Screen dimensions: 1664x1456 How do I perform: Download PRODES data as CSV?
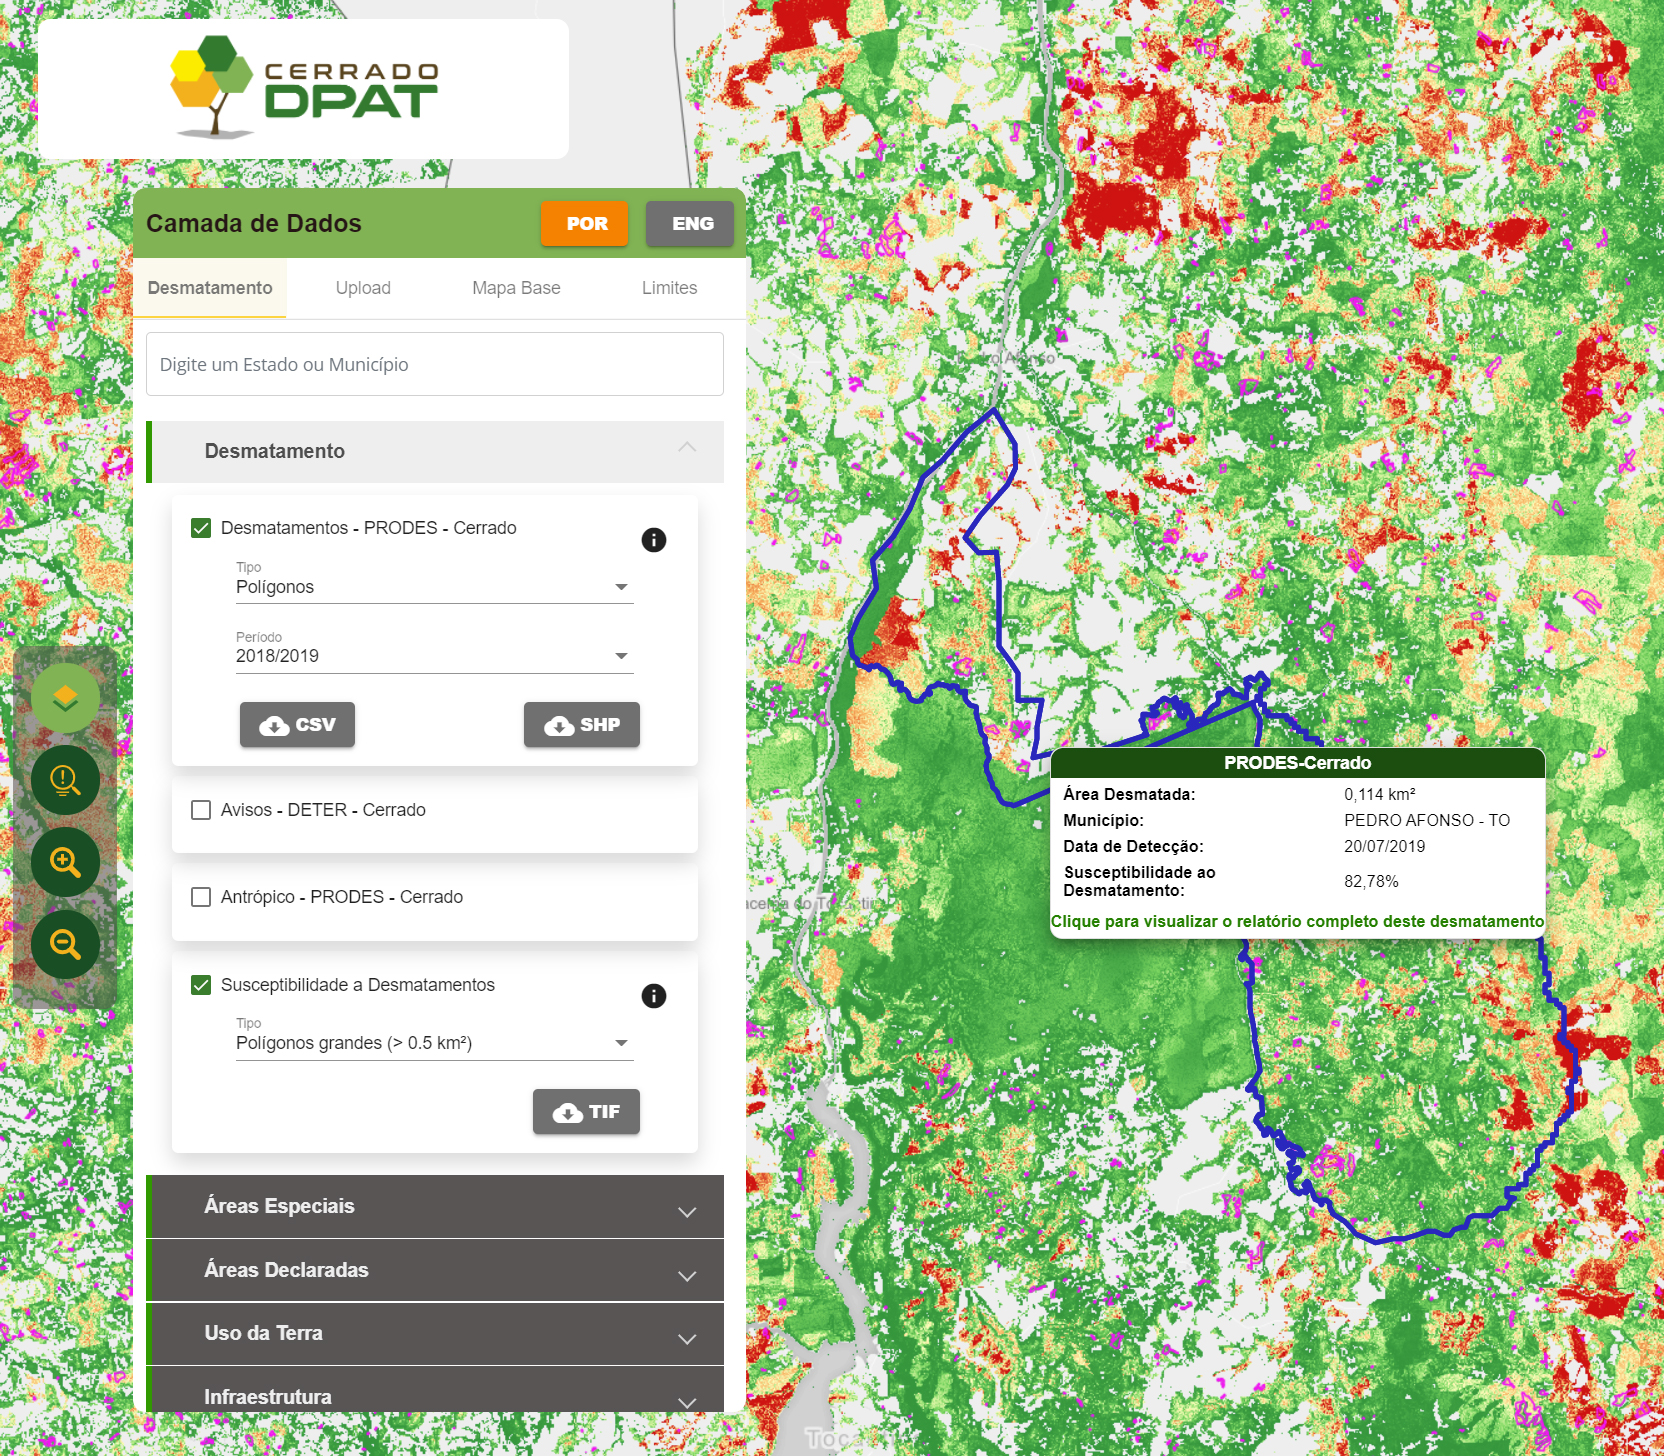click(x=297, y=725)
